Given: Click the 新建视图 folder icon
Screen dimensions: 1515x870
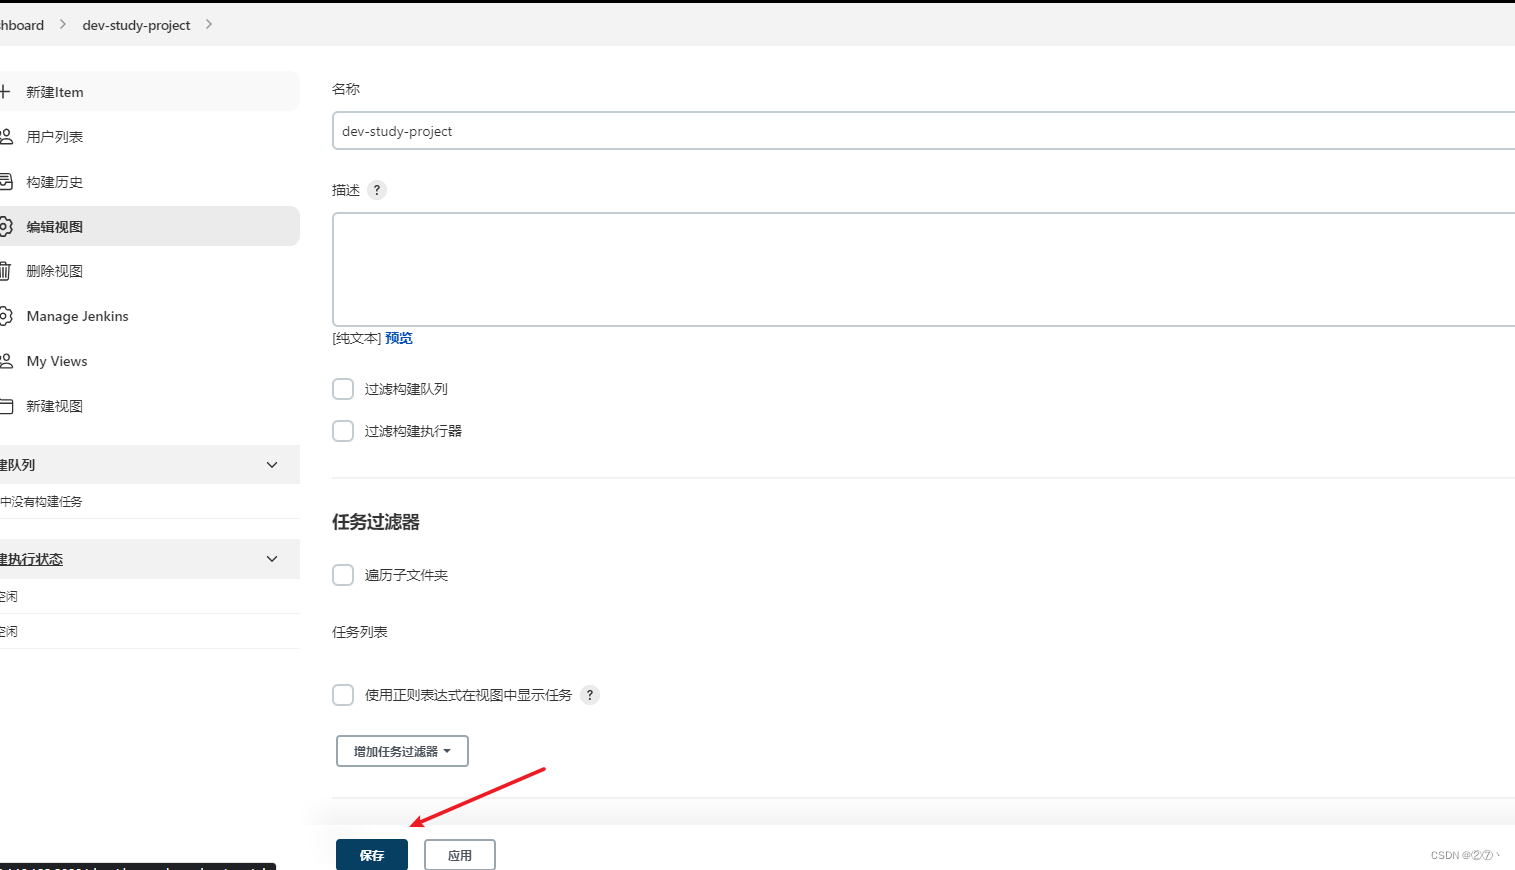Looking at the screenshot, I should point(7,405).
